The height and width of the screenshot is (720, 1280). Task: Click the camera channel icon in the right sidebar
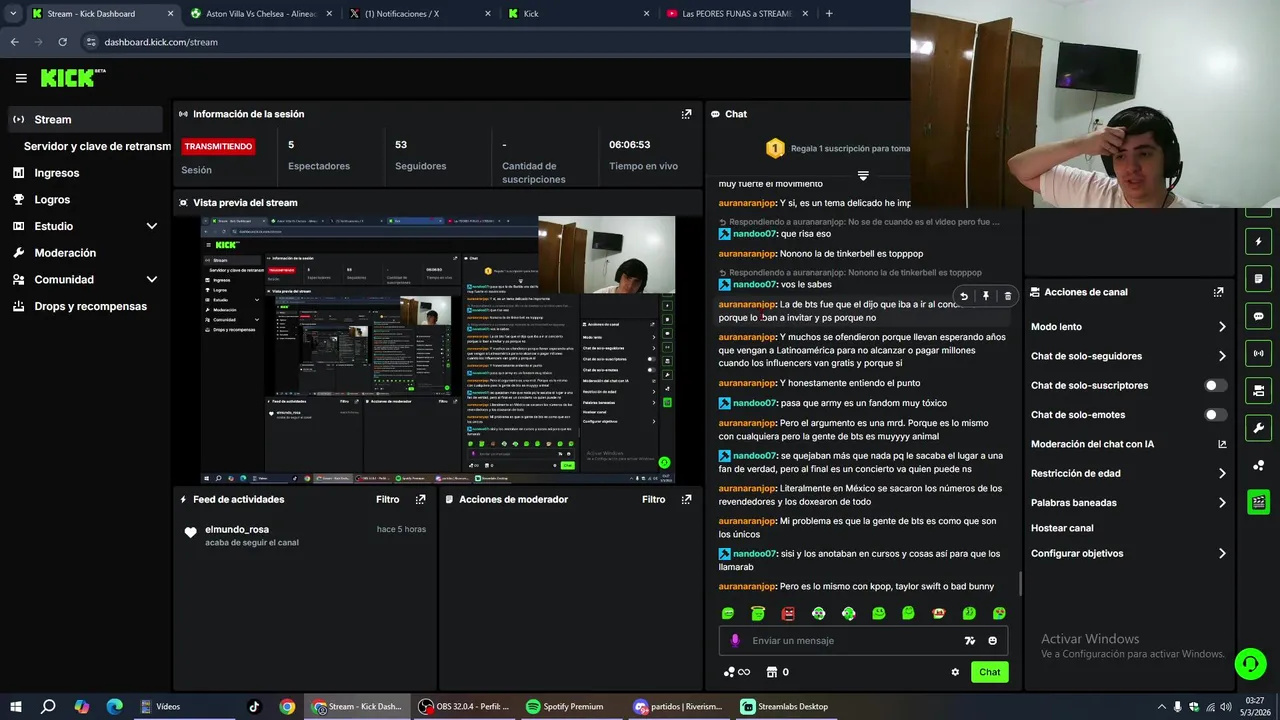(1258, 390)
